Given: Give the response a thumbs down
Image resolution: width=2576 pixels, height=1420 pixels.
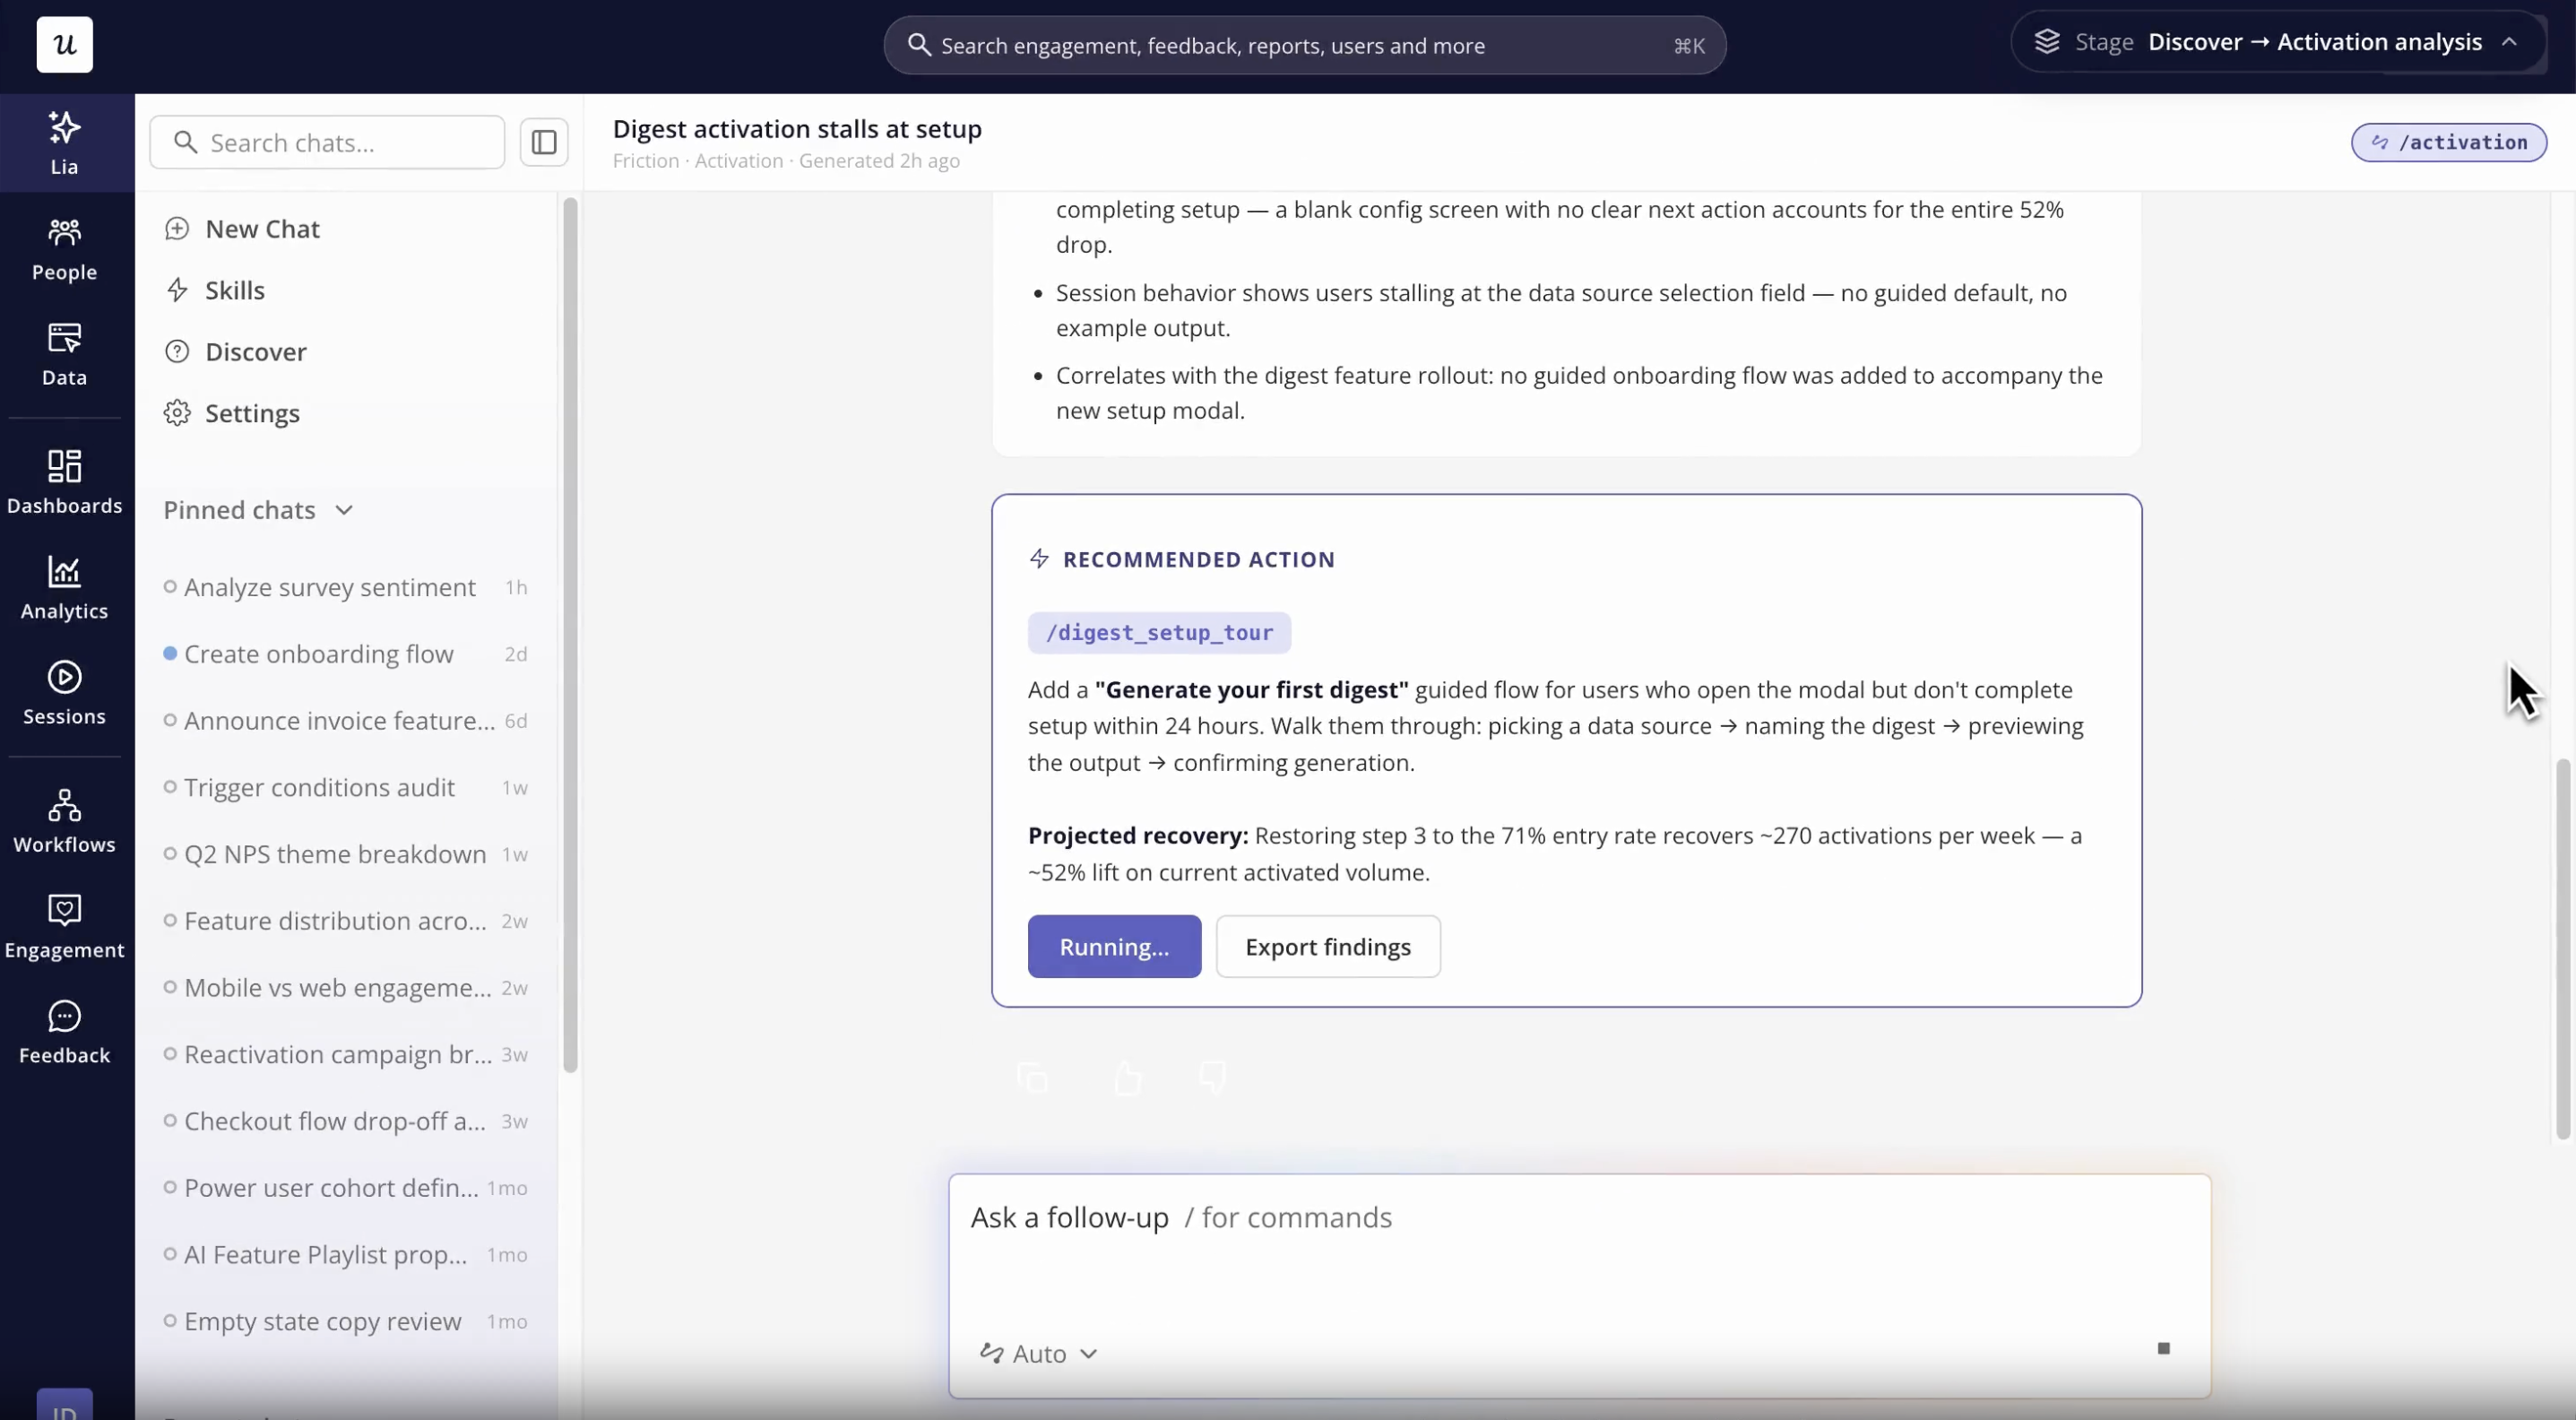Looking at the screenshot, I should tap(1213, 1078).
